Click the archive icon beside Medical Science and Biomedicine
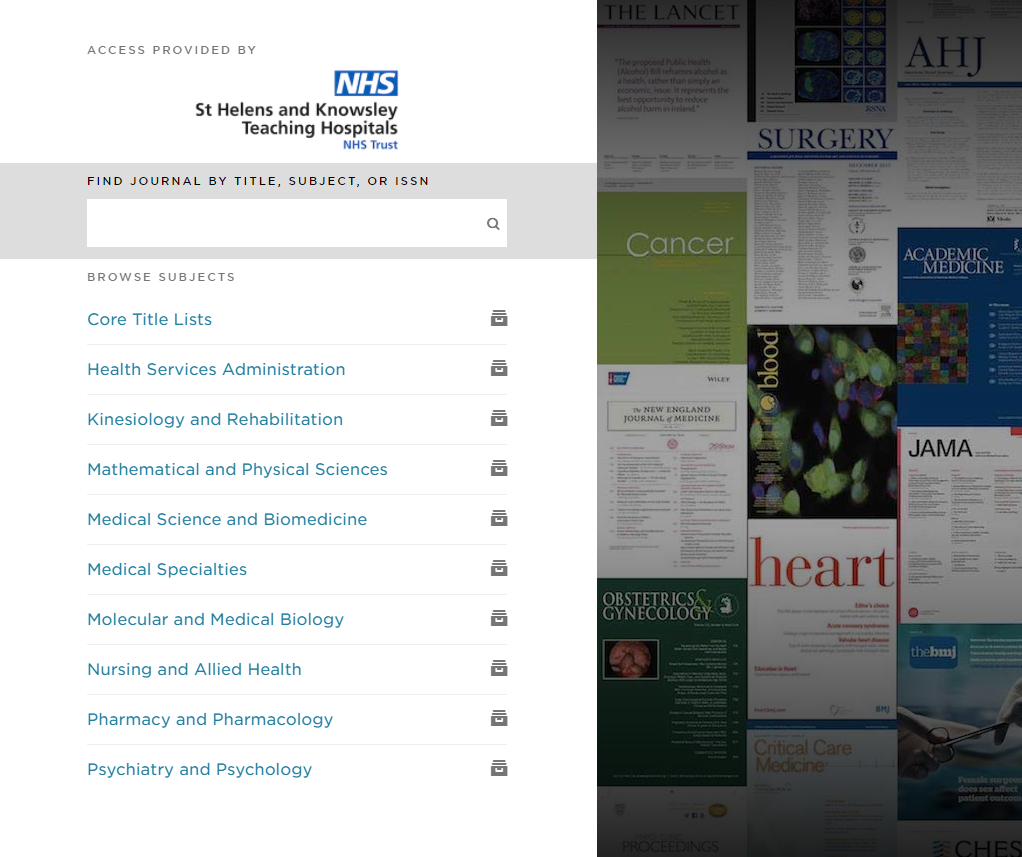The image size is (1022, 857). pos(499,518)
